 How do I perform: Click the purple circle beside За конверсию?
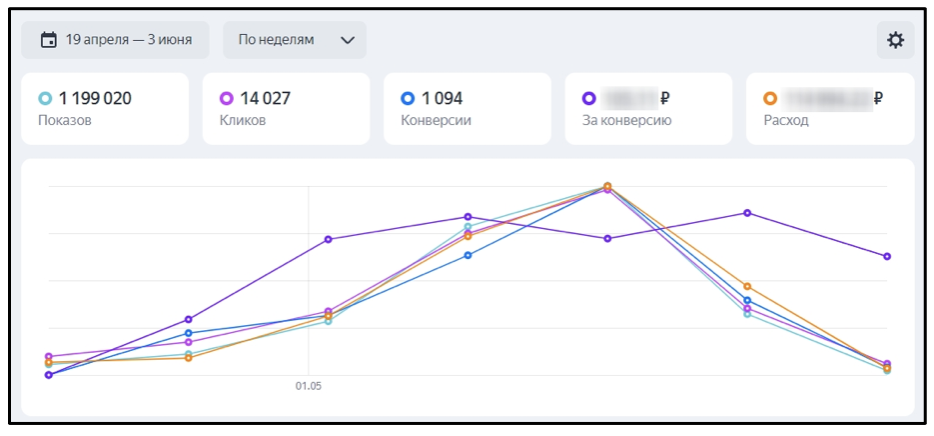coord(589,99)
